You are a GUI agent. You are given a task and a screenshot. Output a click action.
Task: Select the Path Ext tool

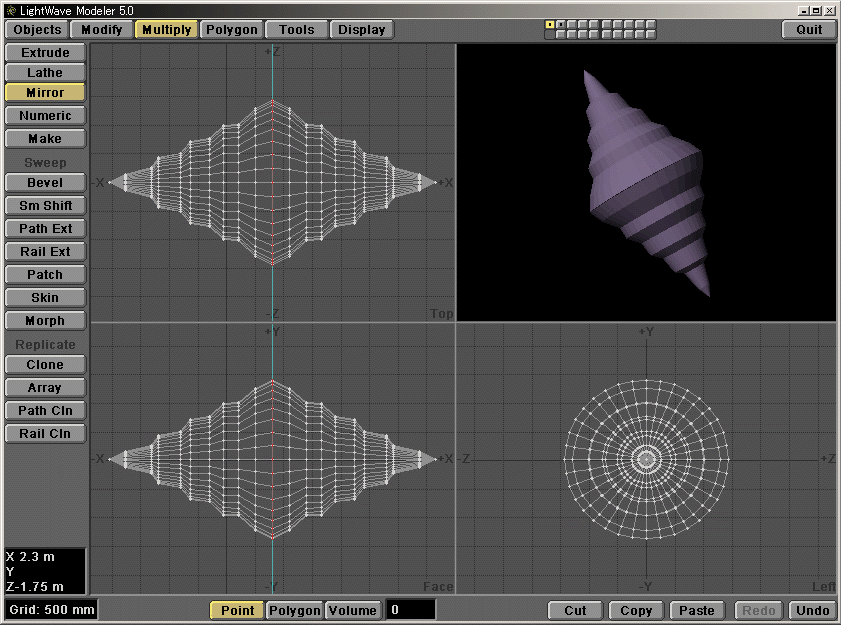(x=44, y=228)
